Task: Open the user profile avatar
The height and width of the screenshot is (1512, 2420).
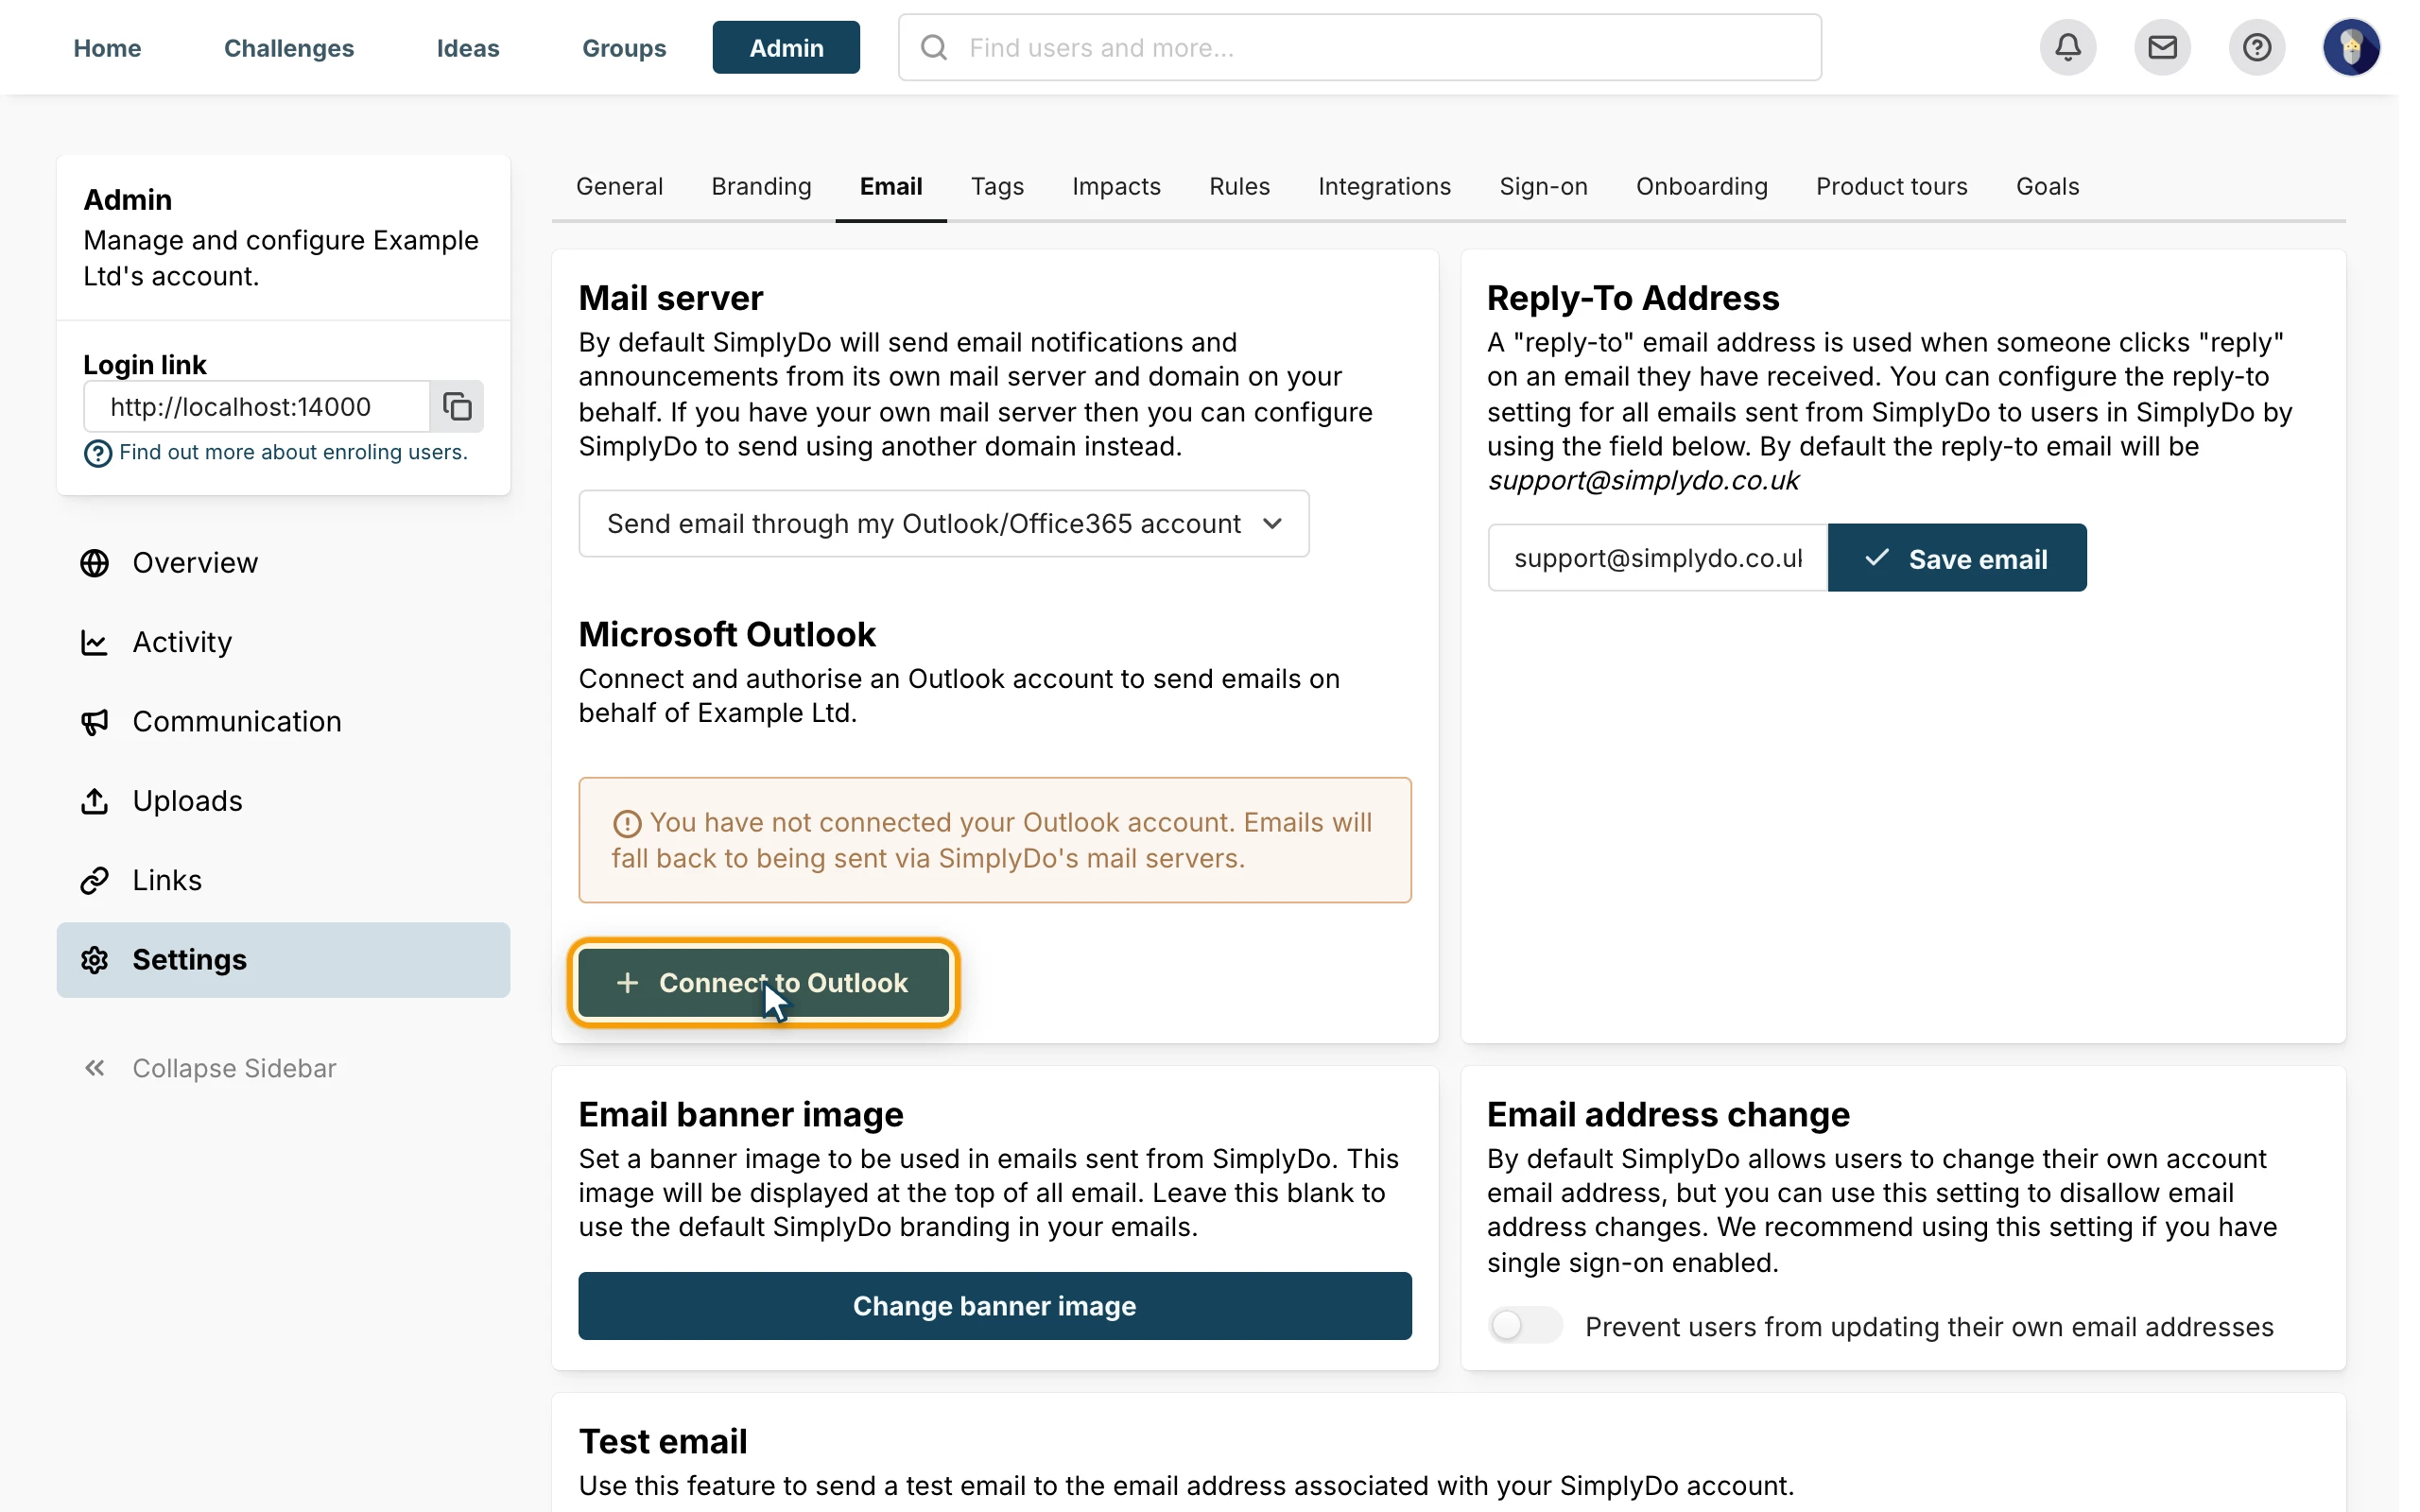Action: tap(2351, 47)
